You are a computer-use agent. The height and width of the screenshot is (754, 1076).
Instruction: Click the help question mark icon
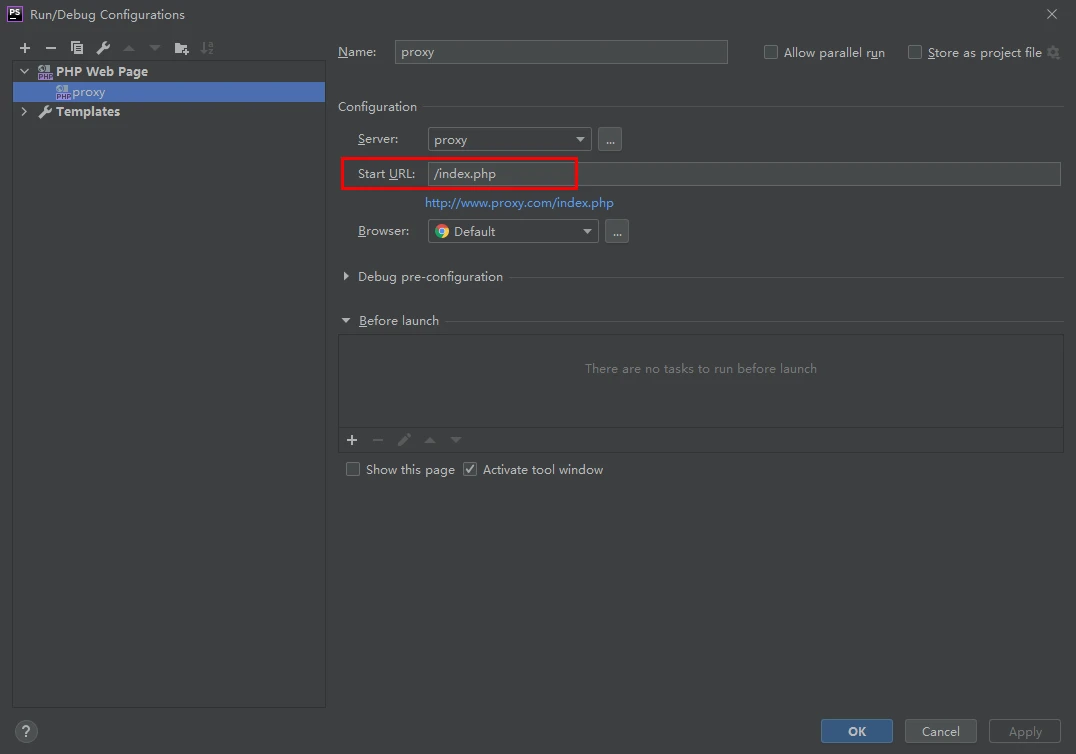tap(27, 731)
